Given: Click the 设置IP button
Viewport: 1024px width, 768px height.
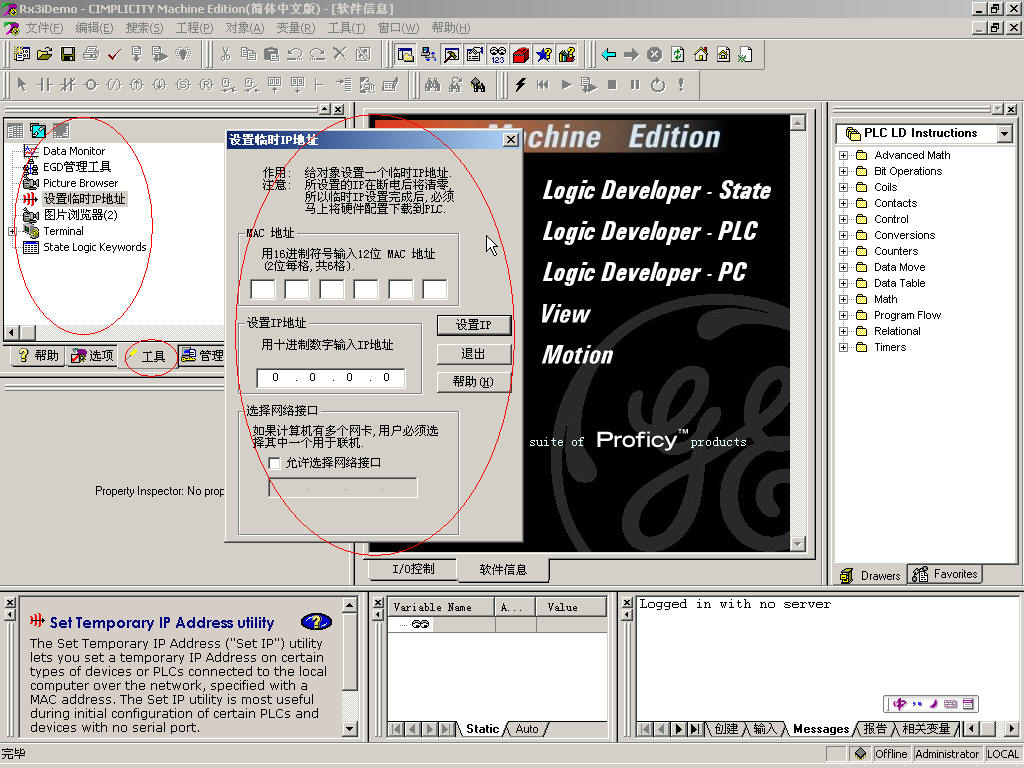Looking at the screenshot, I should point(473,325).
